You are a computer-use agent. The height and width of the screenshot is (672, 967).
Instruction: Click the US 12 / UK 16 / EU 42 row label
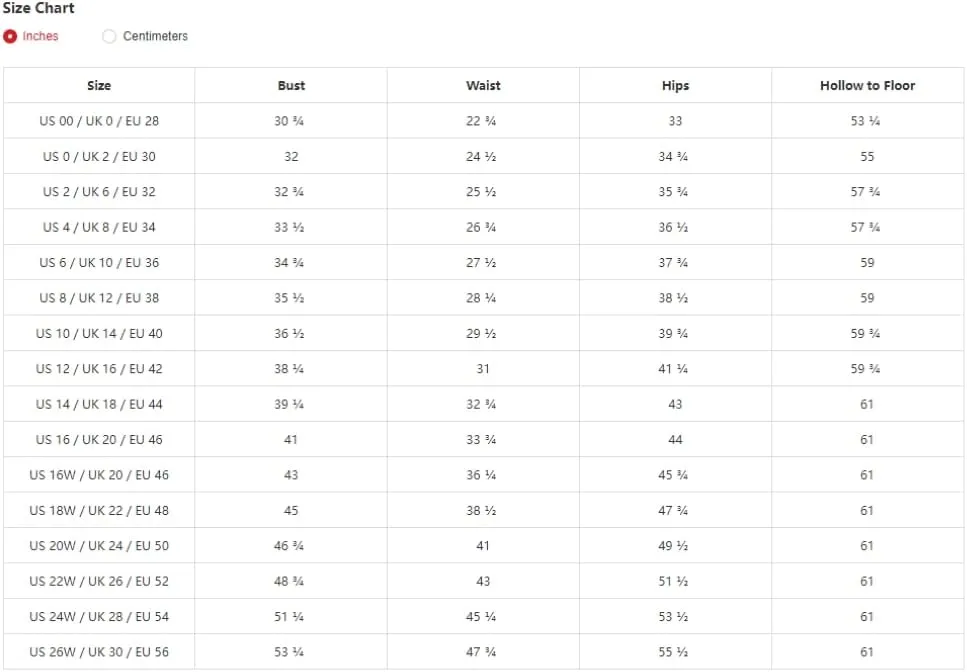click(x=99, y=369)
